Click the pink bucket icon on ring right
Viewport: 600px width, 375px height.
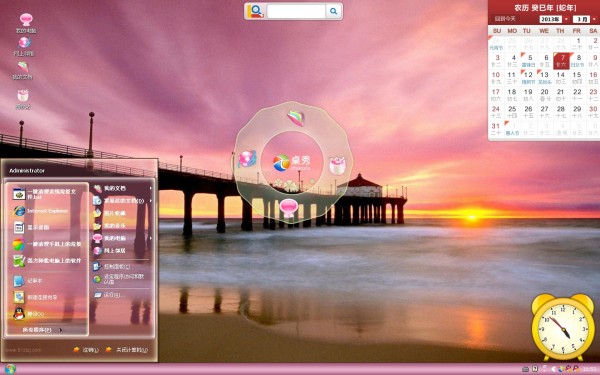pyautogui.click(x=338, y=165)
